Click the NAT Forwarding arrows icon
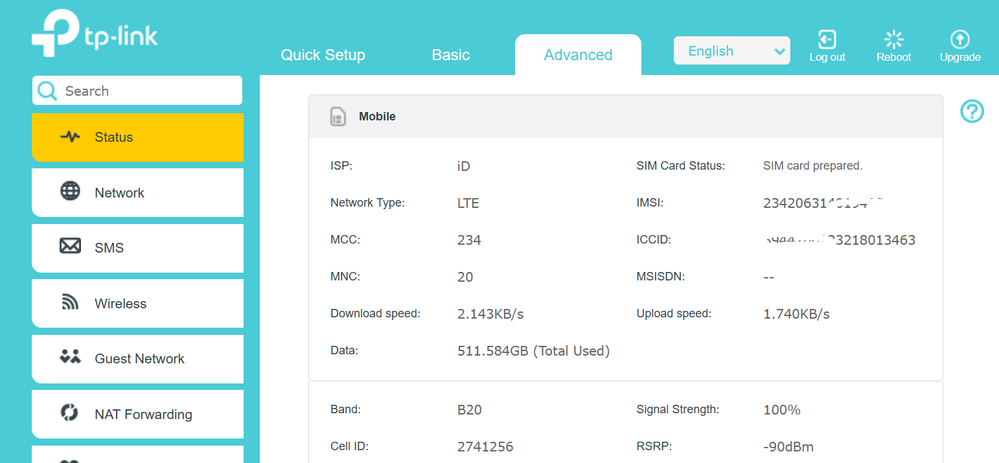 tap(69, 413)
